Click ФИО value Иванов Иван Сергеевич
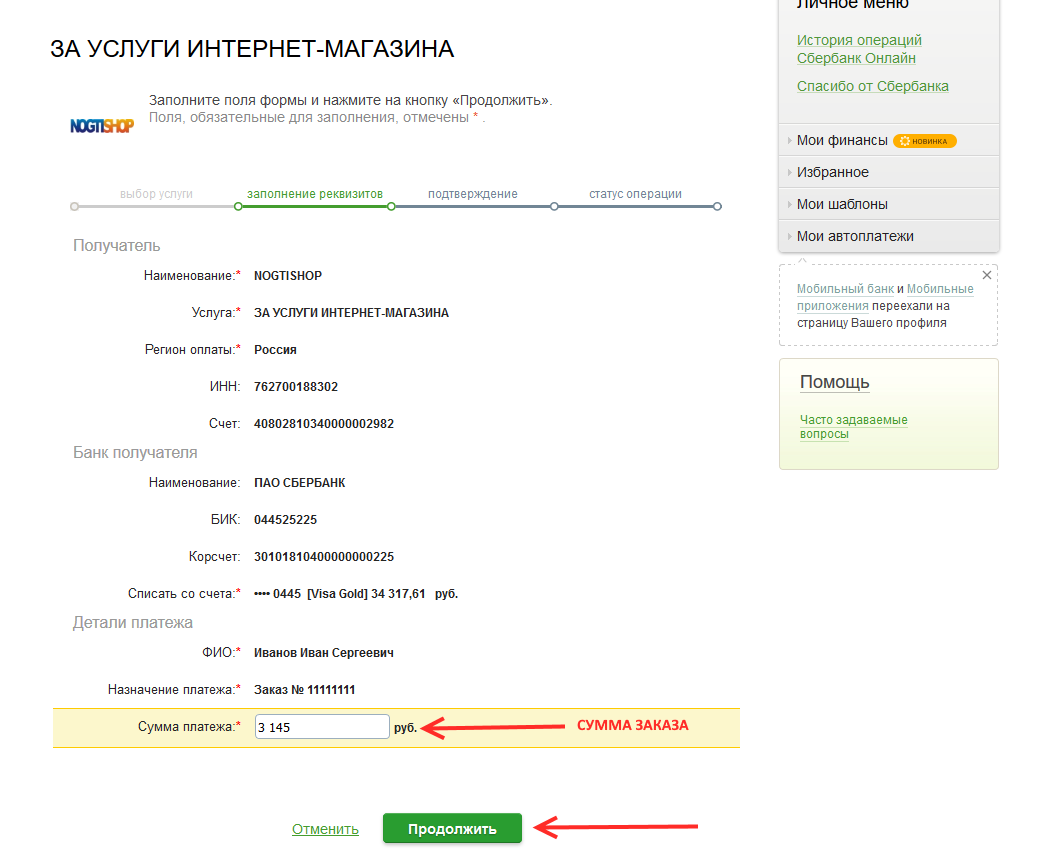Image resolution: width=1044 pixels, height=861 pixels. pyautogui.click(x=324, y=653)
